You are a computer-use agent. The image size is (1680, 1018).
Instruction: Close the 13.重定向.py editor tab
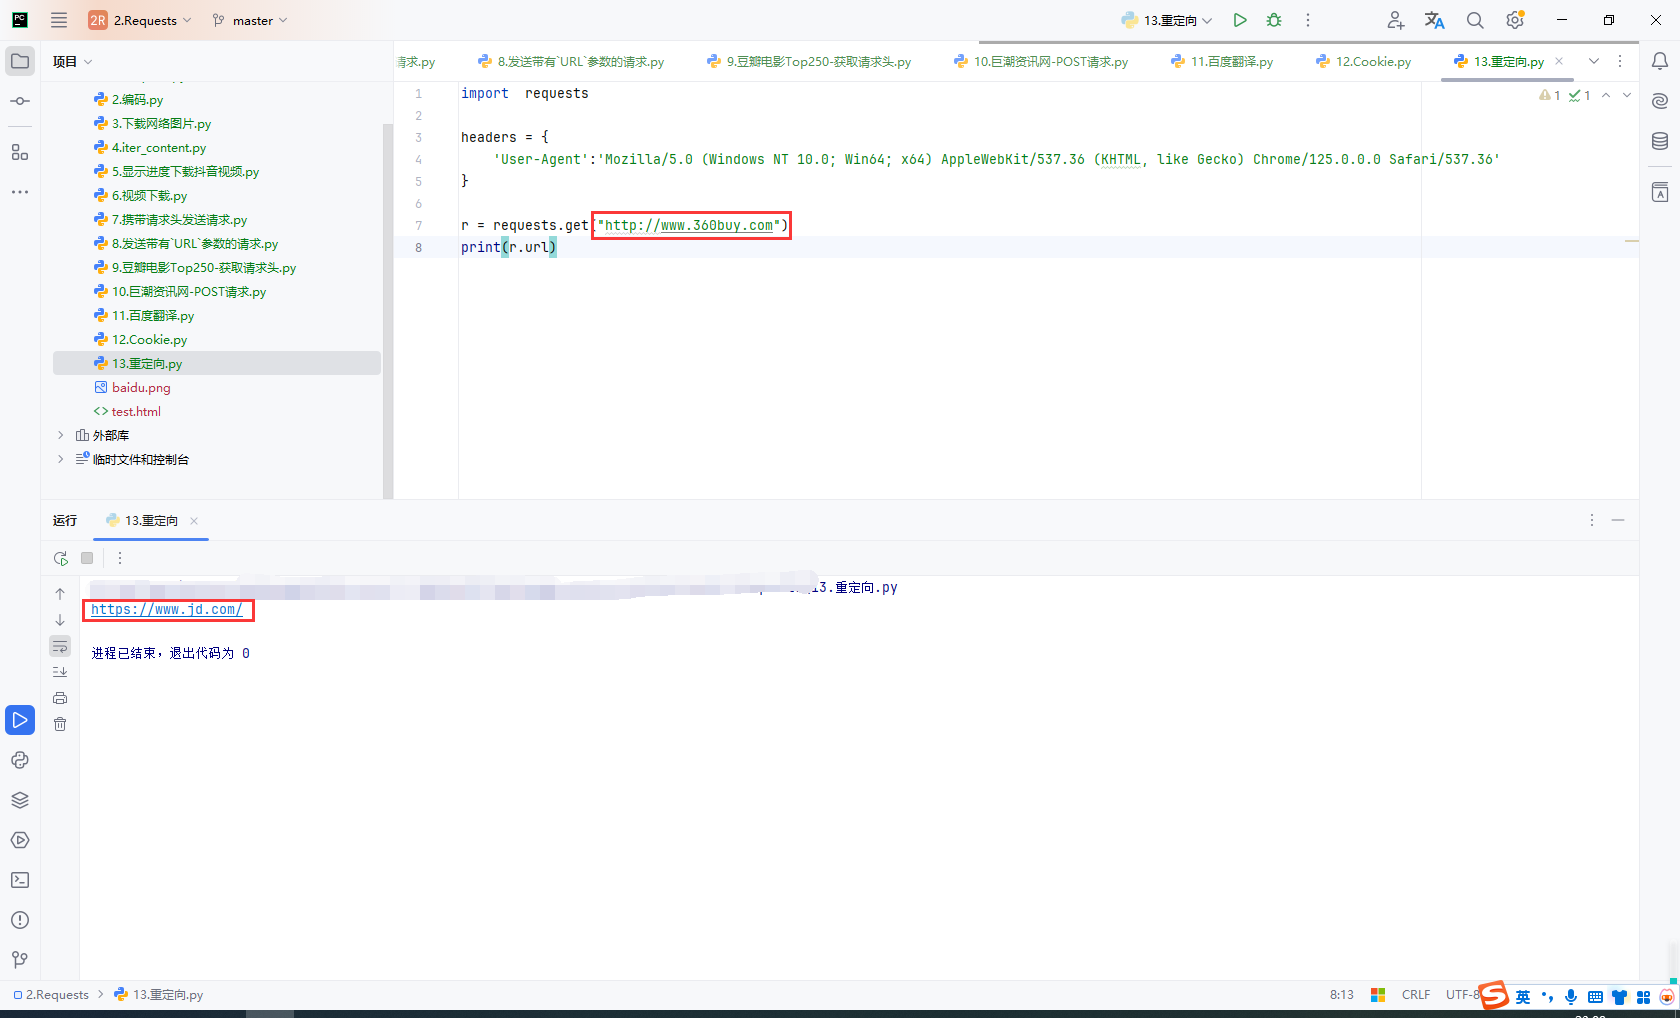point(1559,61)
